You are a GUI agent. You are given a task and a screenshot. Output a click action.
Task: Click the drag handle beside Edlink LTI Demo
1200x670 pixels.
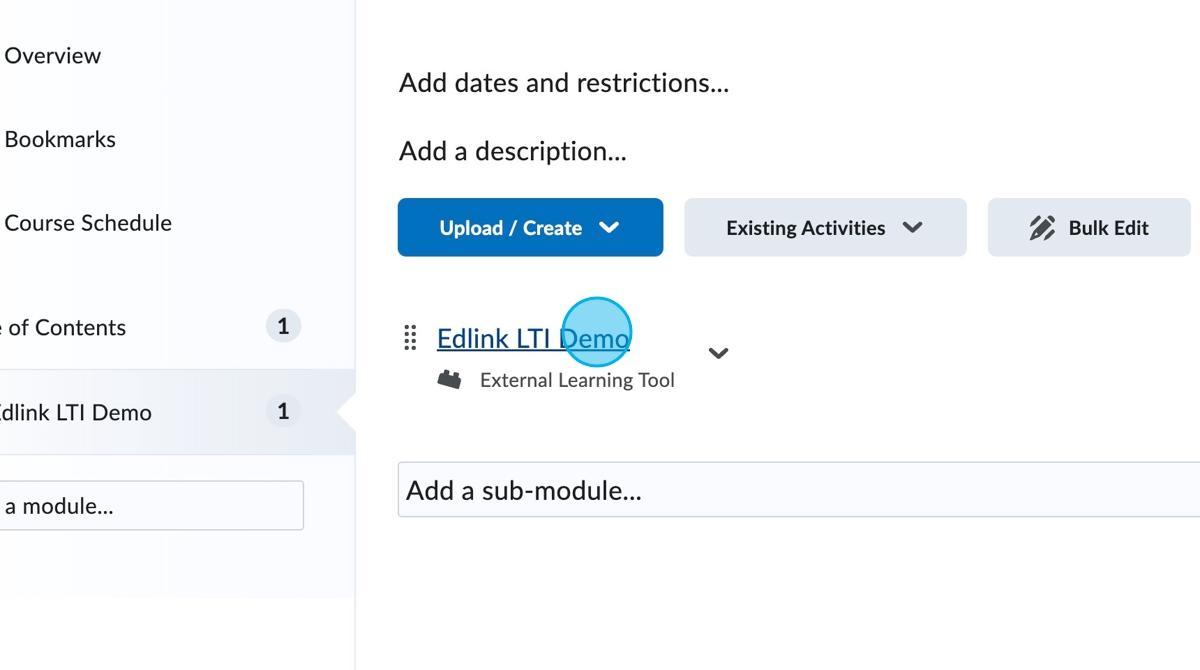pos(410,338)
